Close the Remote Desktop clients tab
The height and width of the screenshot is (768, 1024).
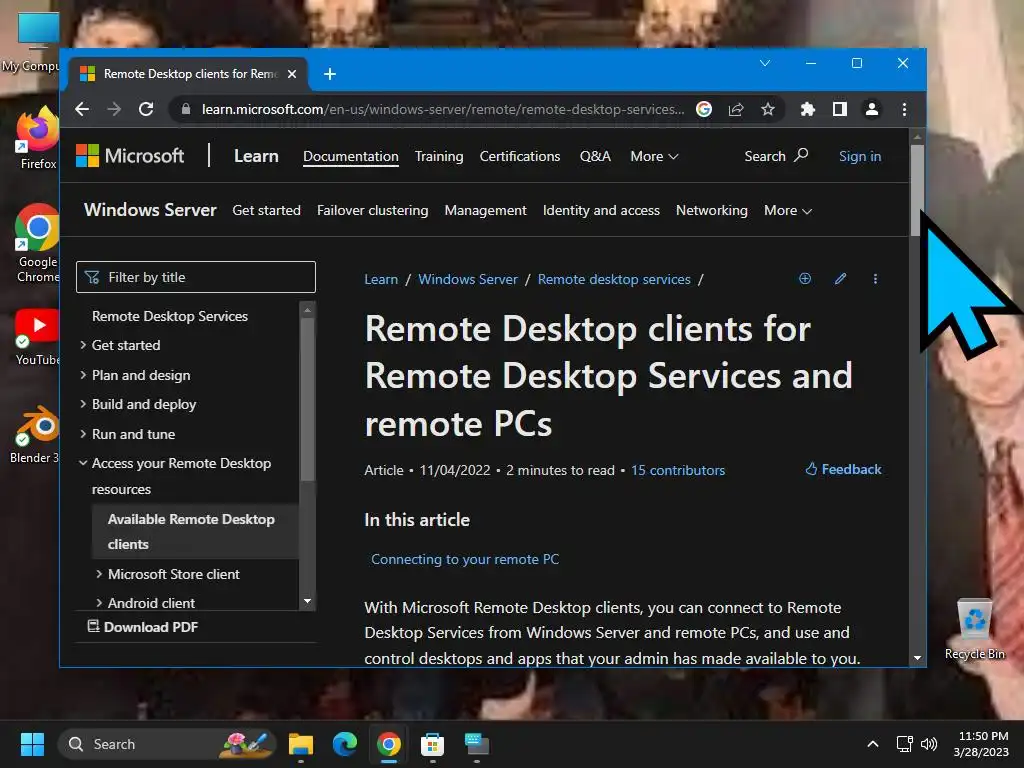coord(292,74)
